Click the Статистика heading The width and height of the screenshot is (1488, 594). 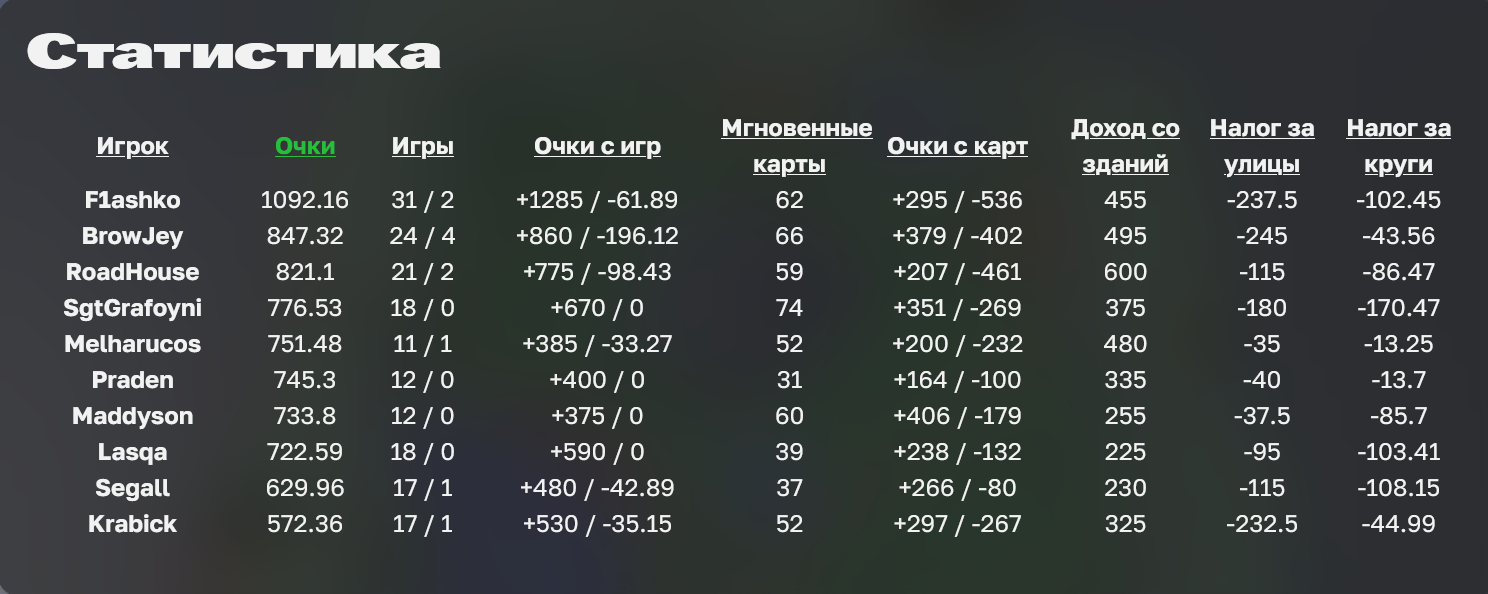coord(233,53)
